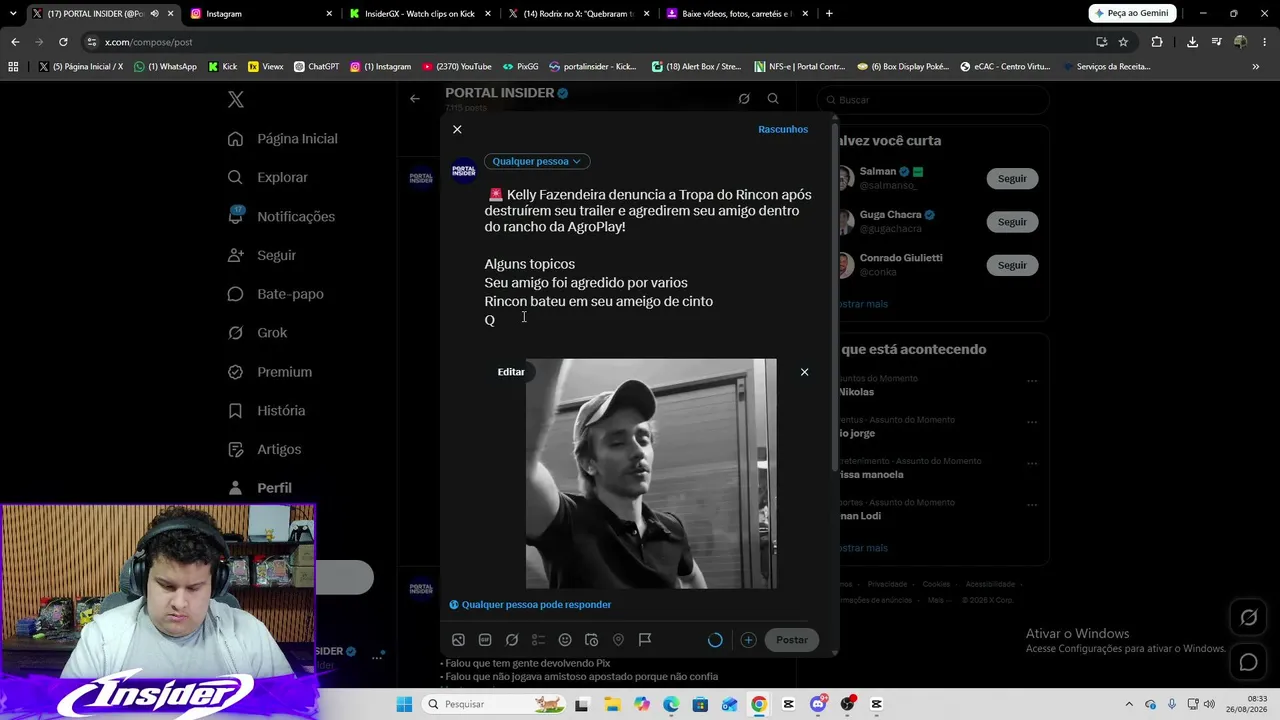
Task: Open Perfil in sidebar
Action: [260, 488]
